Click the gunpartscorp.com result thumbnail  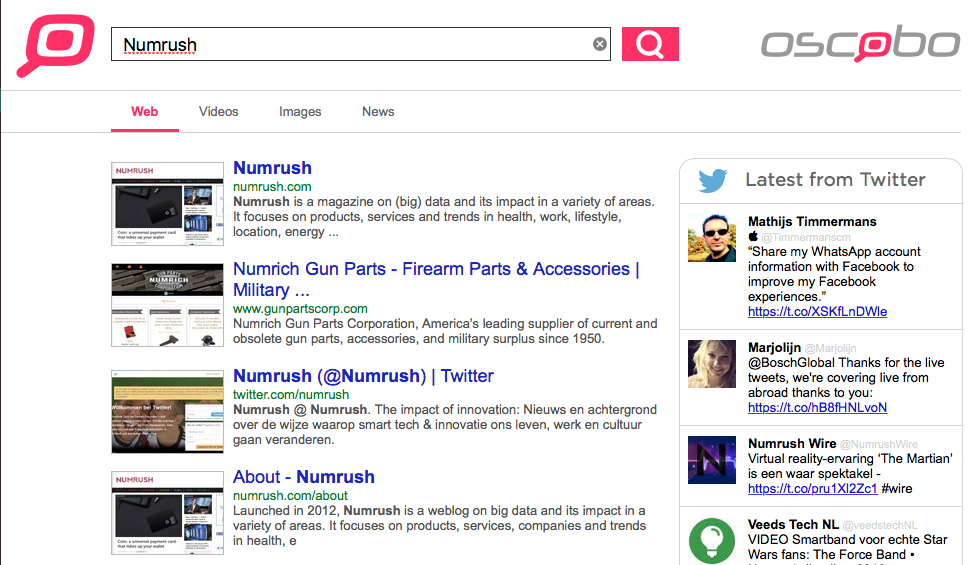167,305
